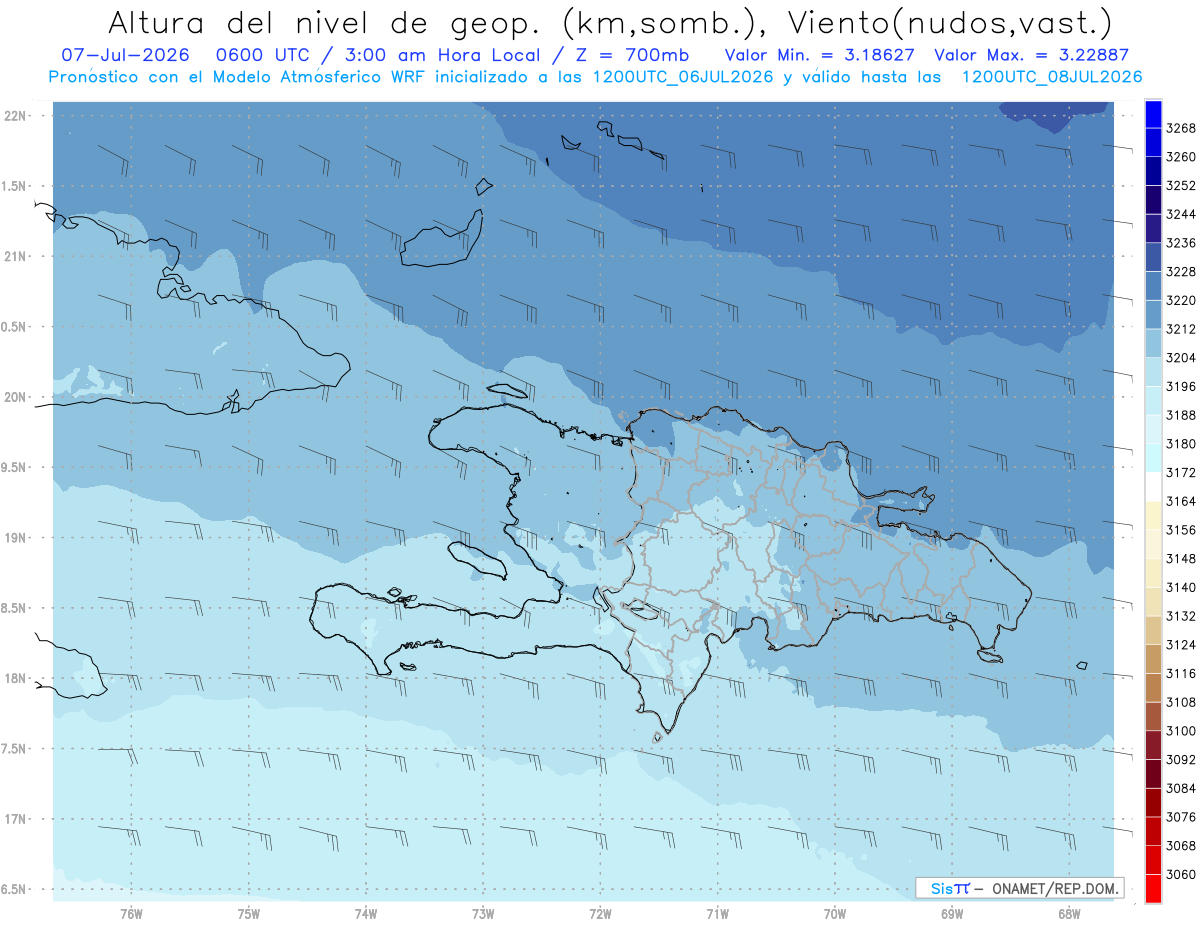1200x927 pixels.
Task: Click the "ONAMET/REP.DOM." credit label
Action: [x=1054, y=888]
